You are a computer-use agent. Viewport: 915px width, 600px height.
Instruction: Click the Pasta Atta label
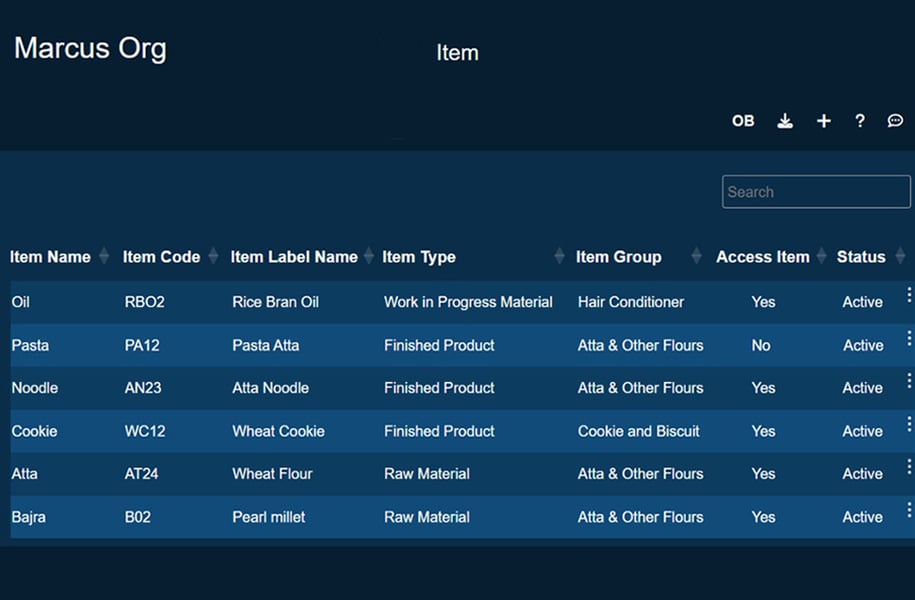click(x=266, y=345)
